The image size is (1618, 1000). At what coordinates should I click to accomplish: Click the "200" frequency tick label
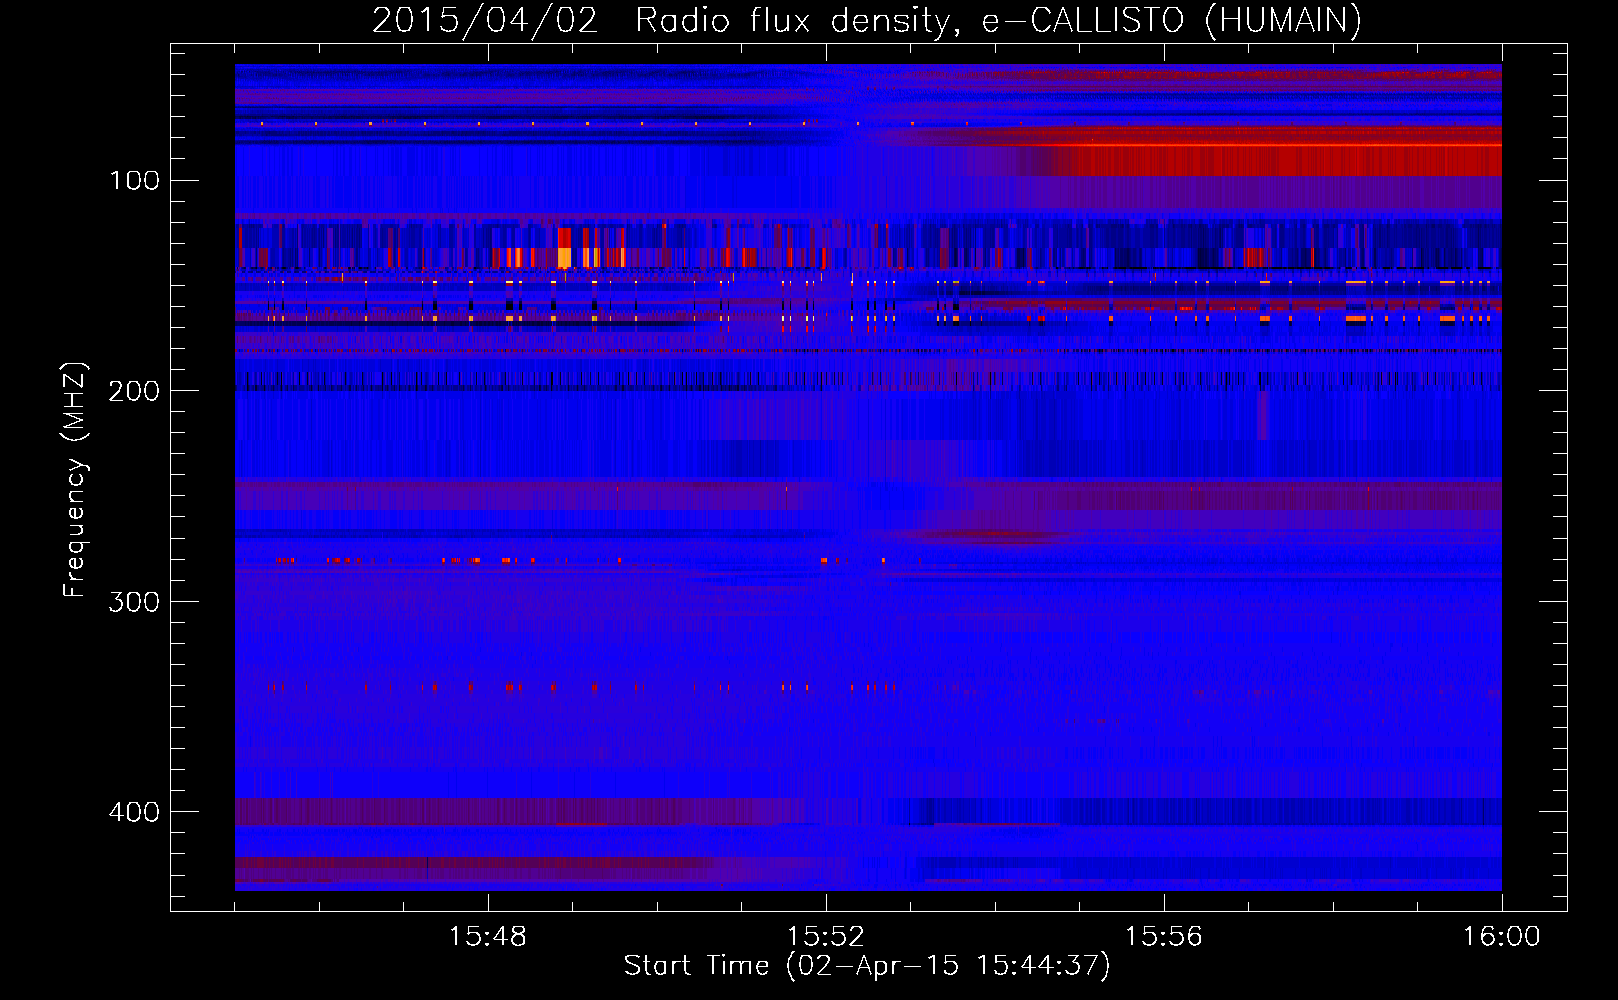tap(134, 391)
